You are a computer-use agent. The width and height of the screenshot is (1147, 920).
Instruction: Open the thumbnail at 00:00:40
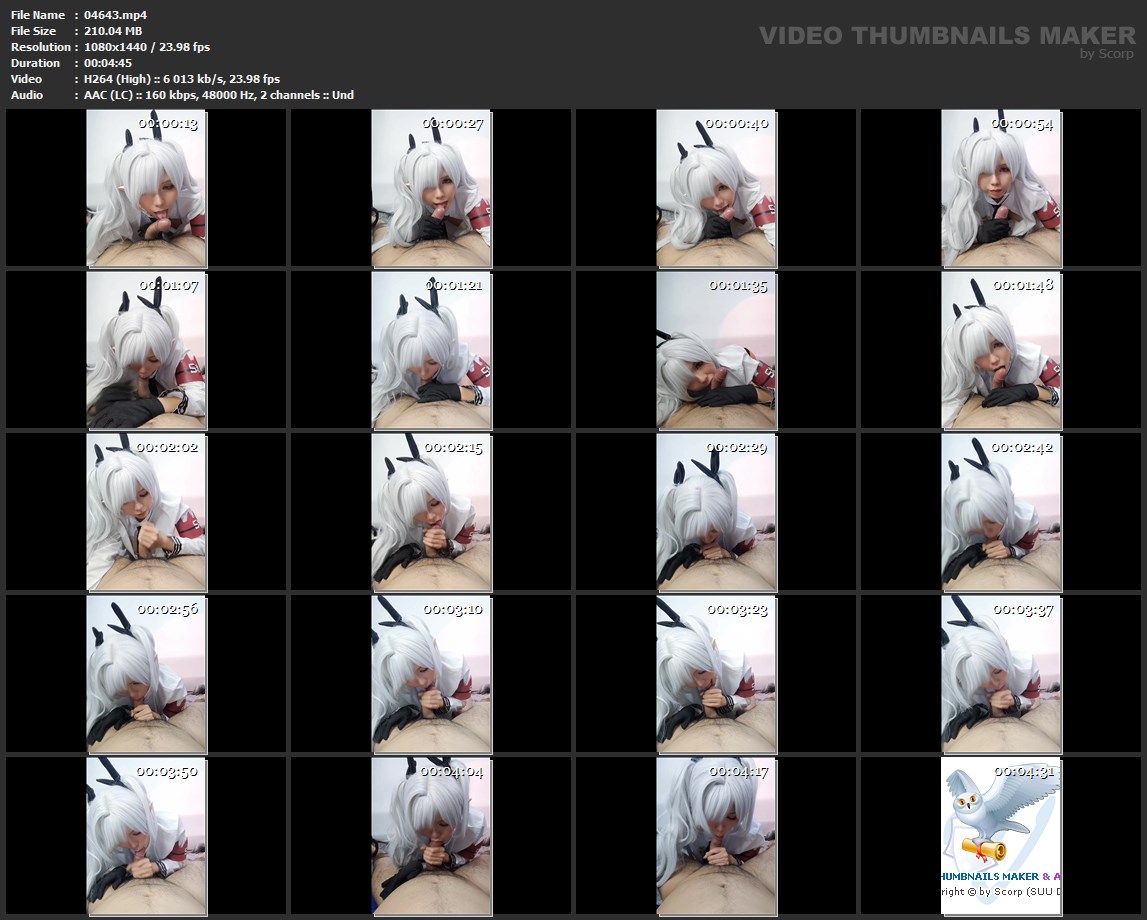716,188
